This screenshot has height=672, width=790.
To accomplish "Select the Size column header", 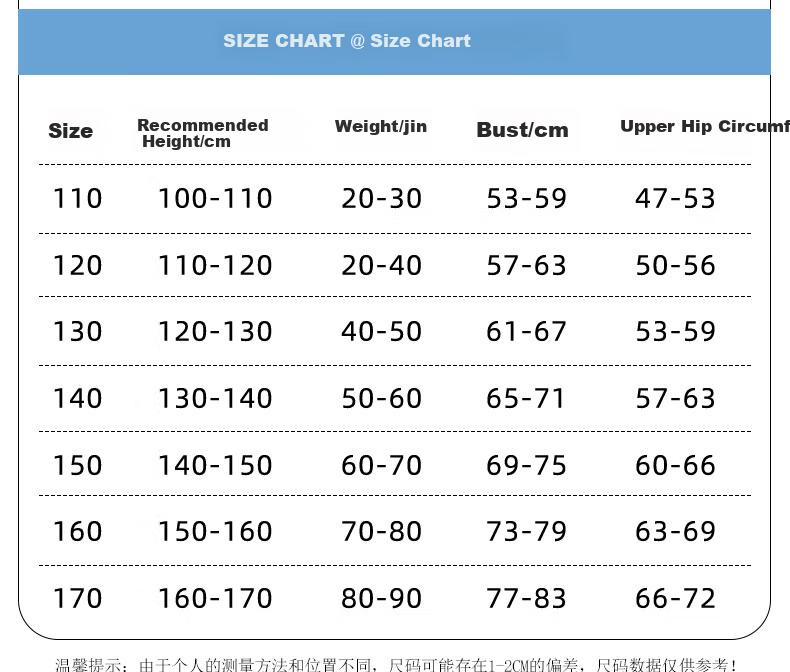I will (71, 131).
